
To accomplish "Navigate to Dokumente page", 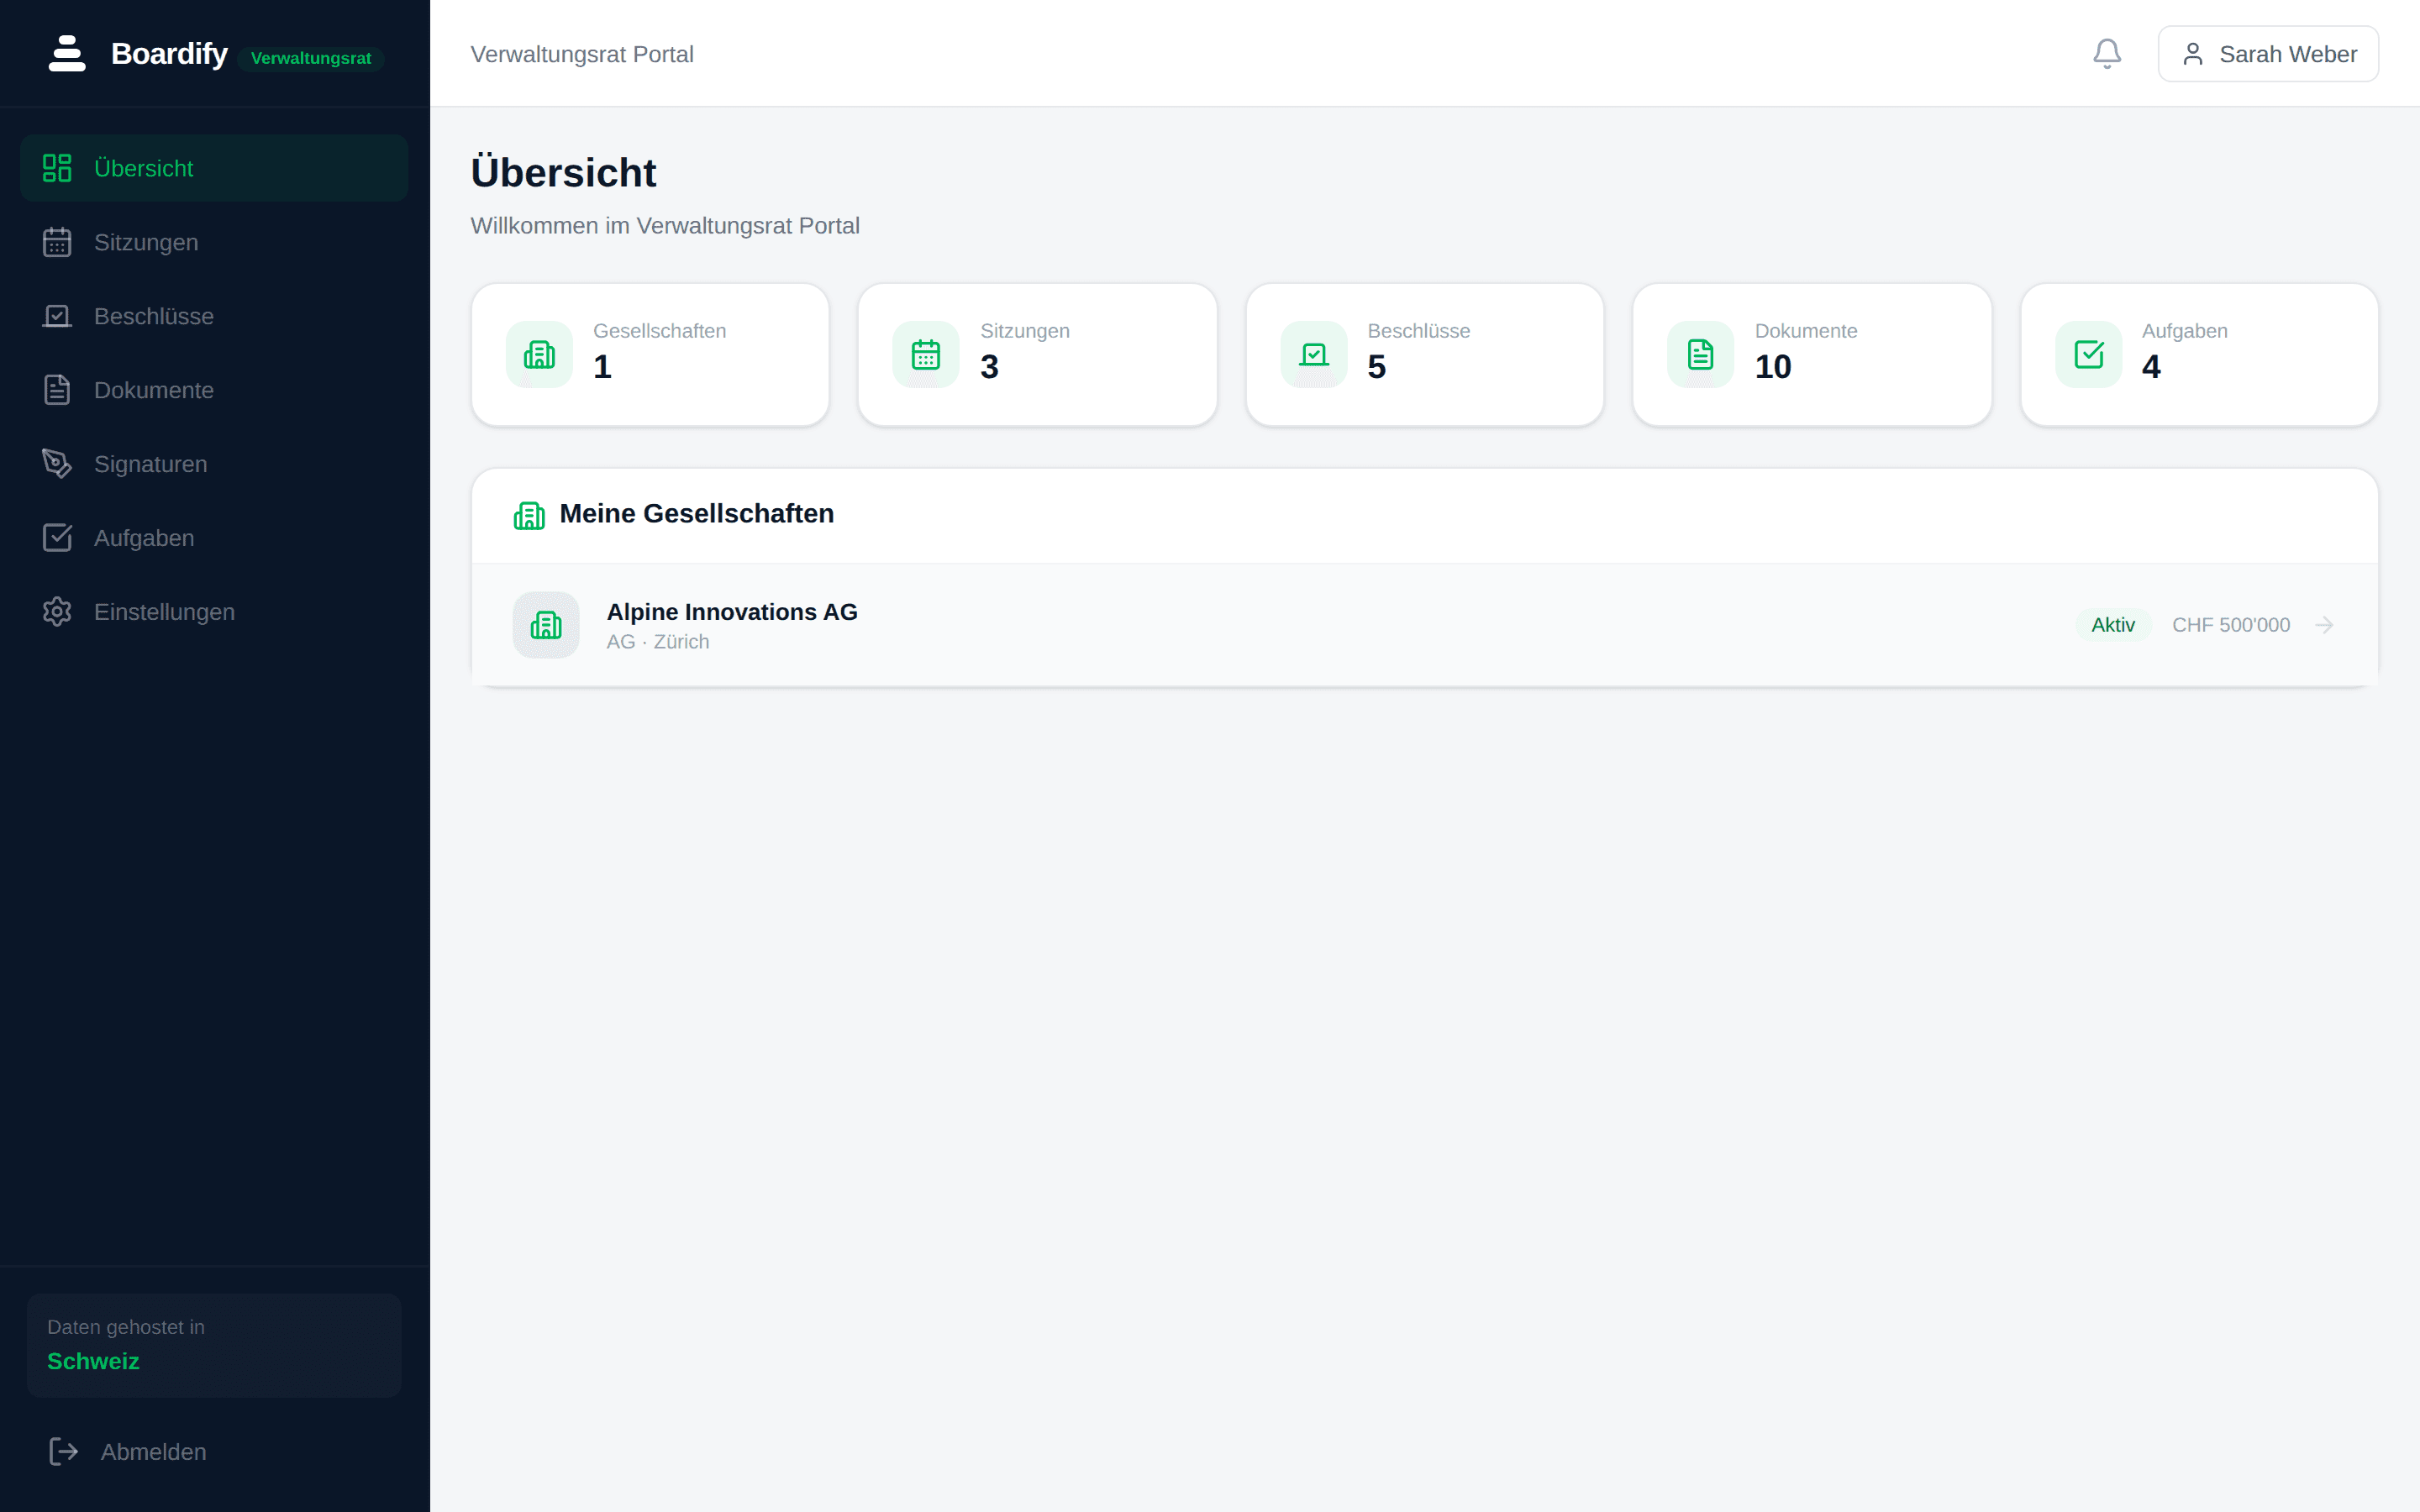I will (x=214, y=390).
